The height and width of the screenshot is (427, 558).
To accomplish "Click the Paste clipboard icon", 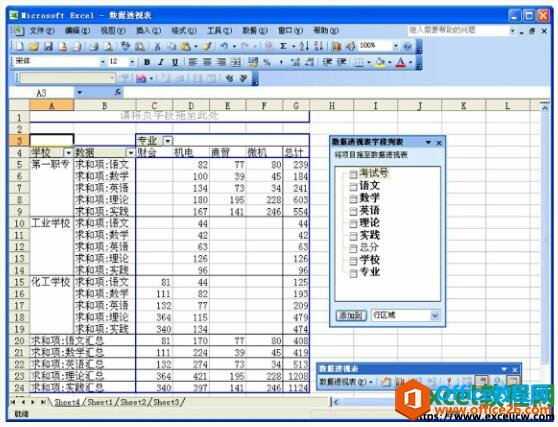I will [185, 47].
